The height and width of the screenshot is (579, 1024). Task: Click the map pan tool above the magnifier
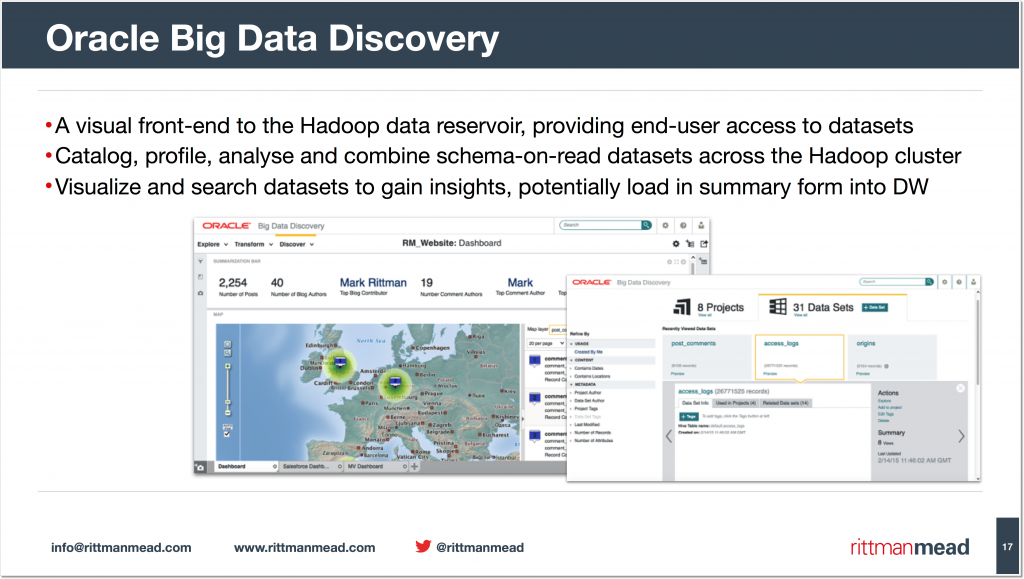227,344
